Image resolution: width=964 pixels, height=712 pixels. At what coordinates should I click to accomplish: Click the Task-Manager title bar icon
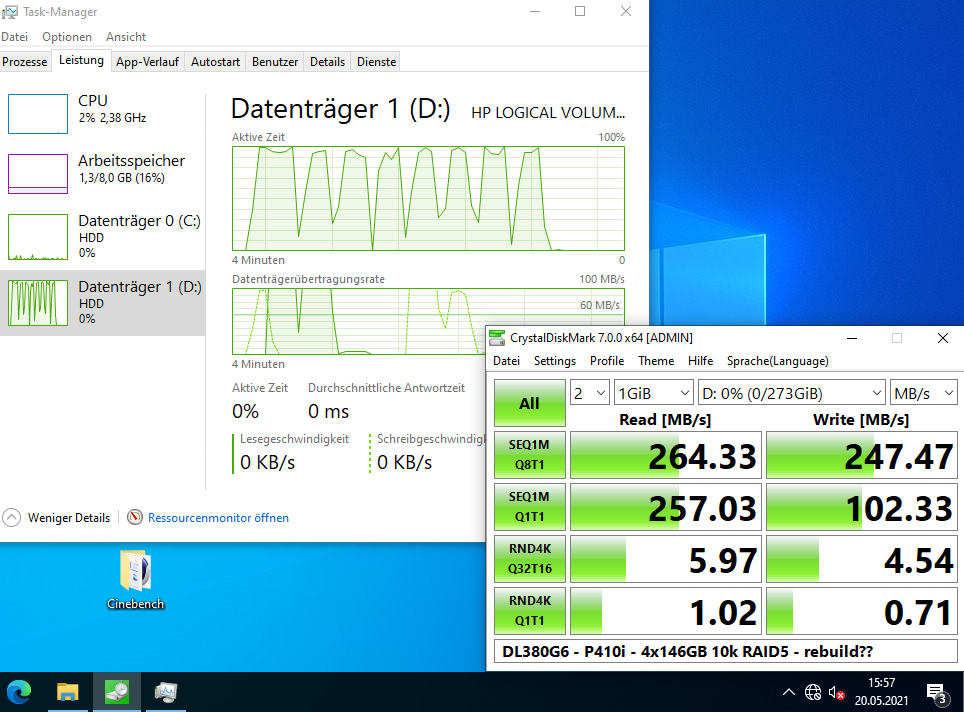click(10, 12)
